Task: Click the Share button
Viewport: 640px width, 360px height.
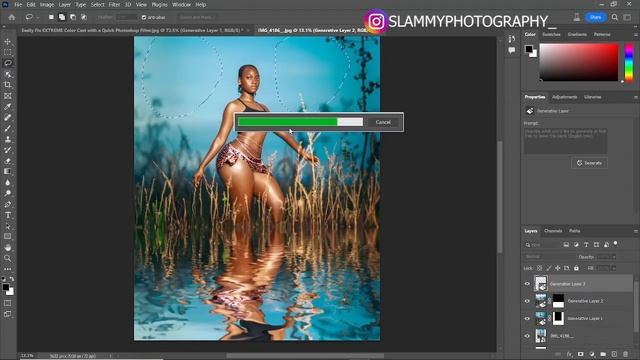Action: pos(595,17)
